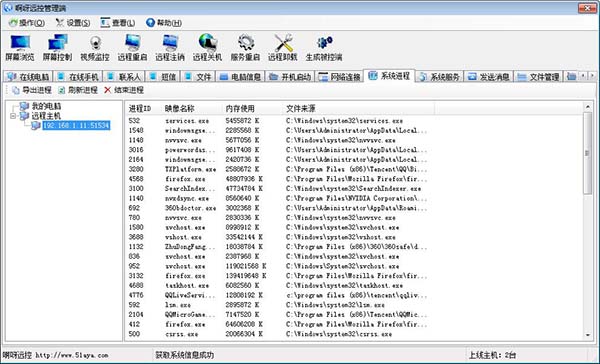Click the 远程重启 remote restart icon
Screen dimensions: 600x364
(132, 47)
